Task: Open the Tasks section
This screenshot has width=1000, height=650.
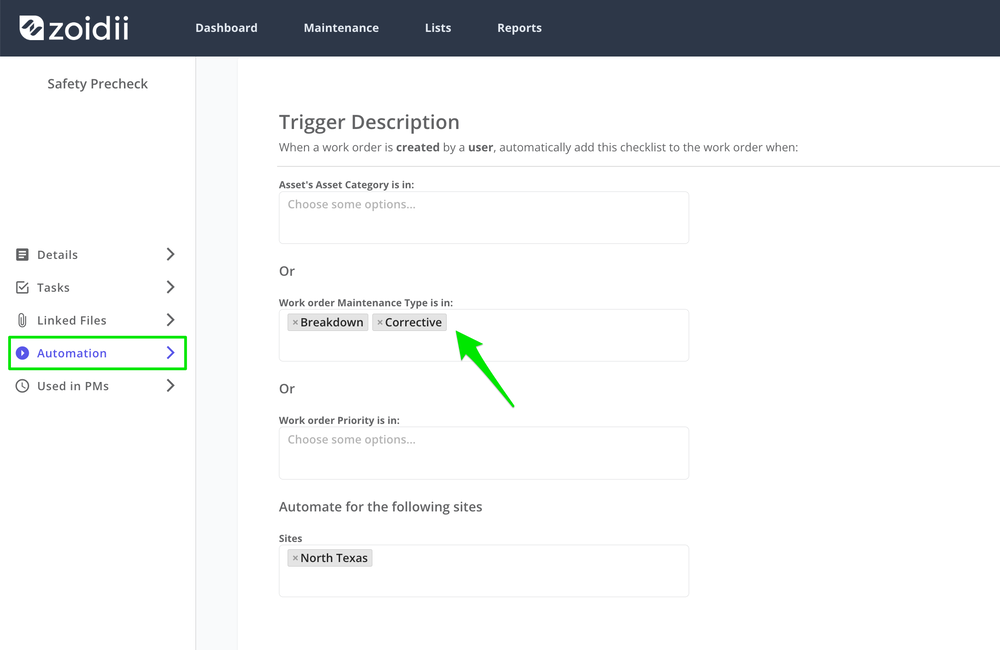Action: pos(96,288)
